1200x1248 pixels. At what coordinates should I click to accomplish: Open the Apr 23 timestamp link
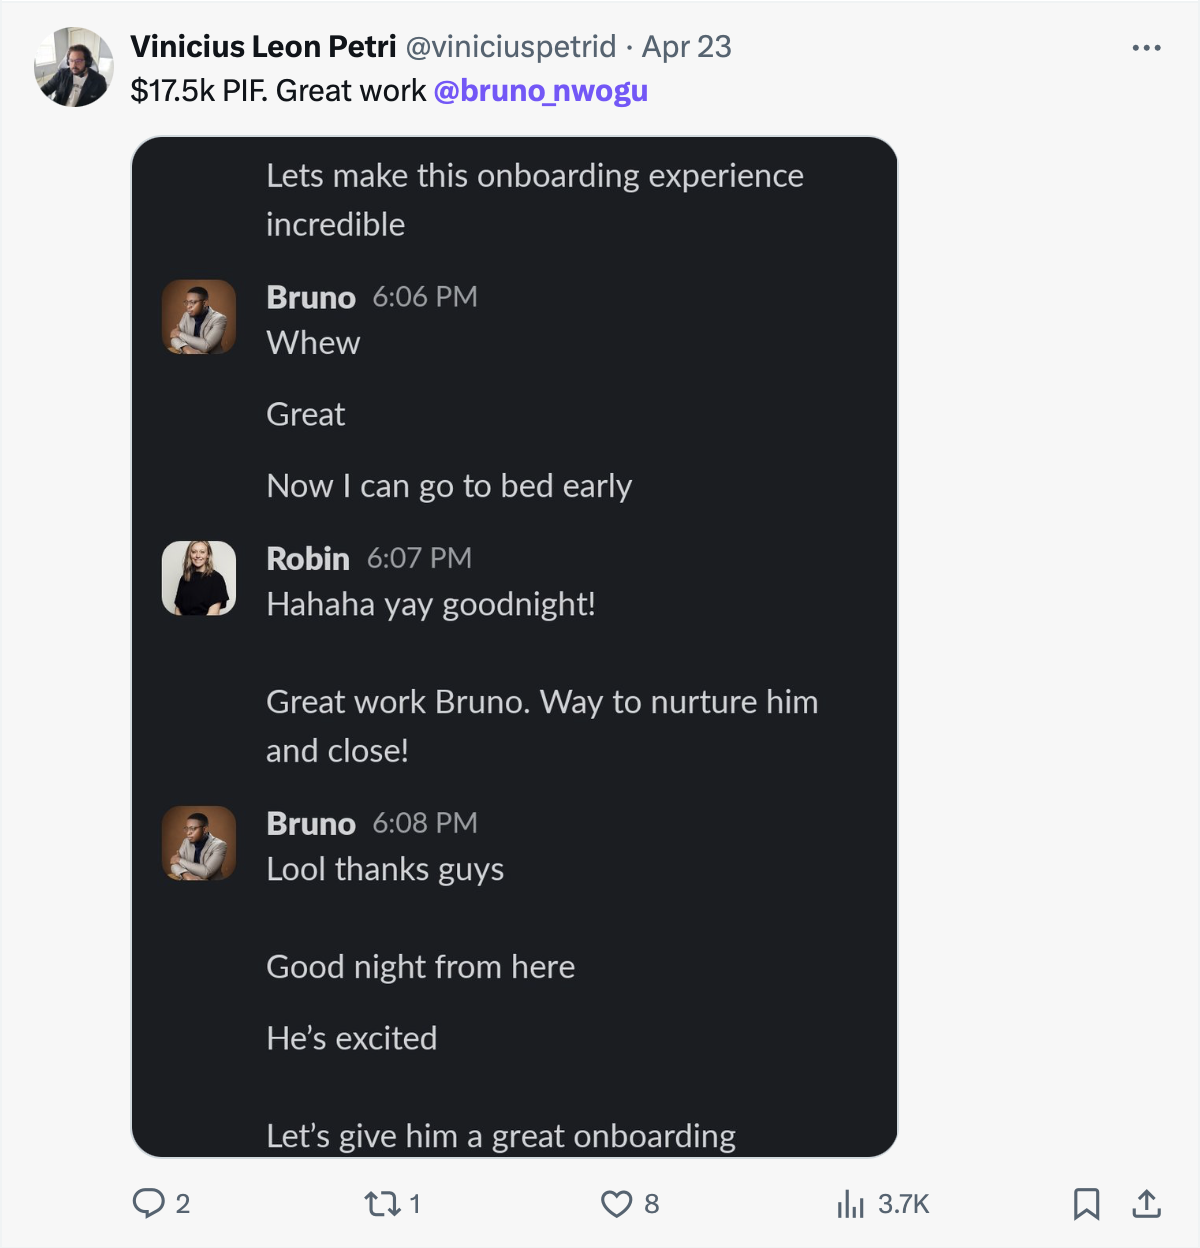[x=687, y=47]
